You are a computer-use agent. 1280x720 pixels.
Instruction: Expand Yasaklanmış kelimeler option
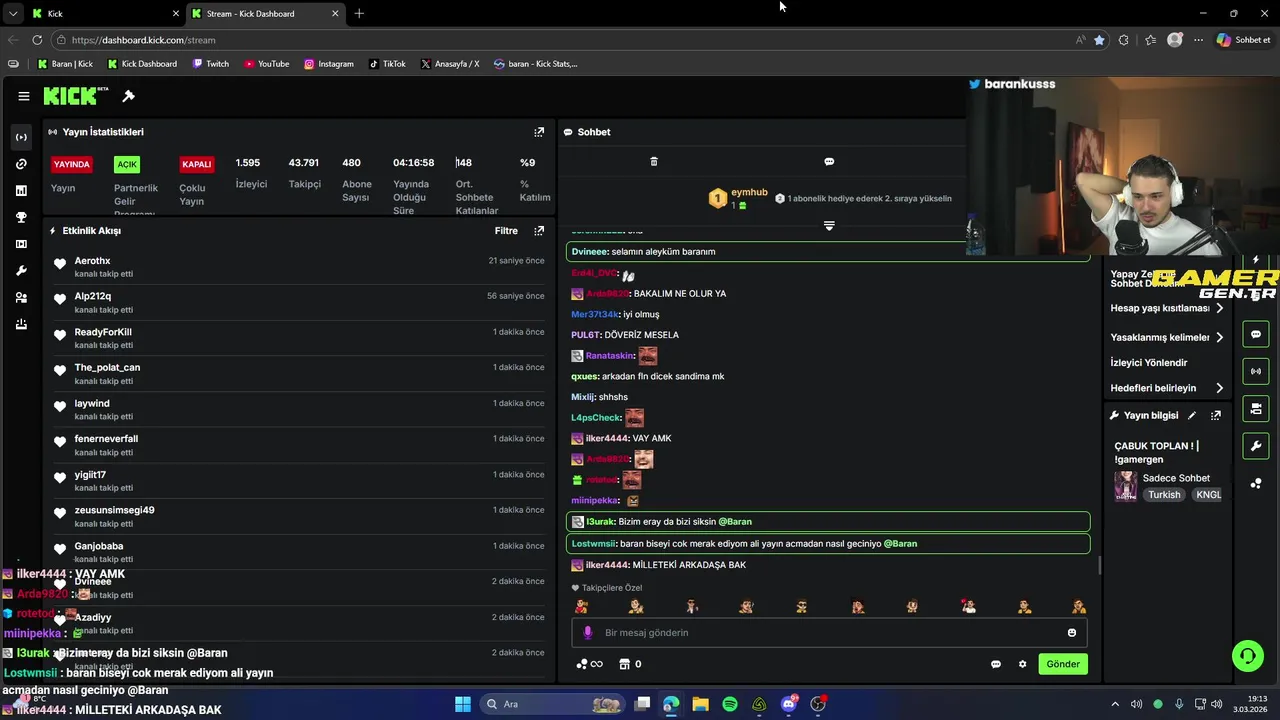(1168, 337)
